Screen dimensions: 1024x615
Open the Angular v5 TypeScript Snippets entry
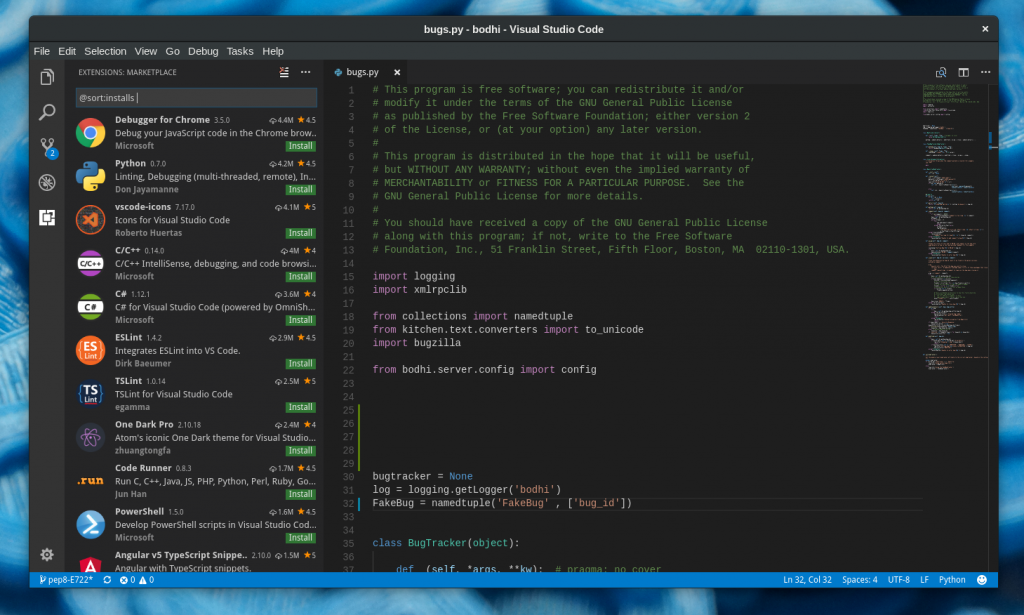(x=196, y=561)
